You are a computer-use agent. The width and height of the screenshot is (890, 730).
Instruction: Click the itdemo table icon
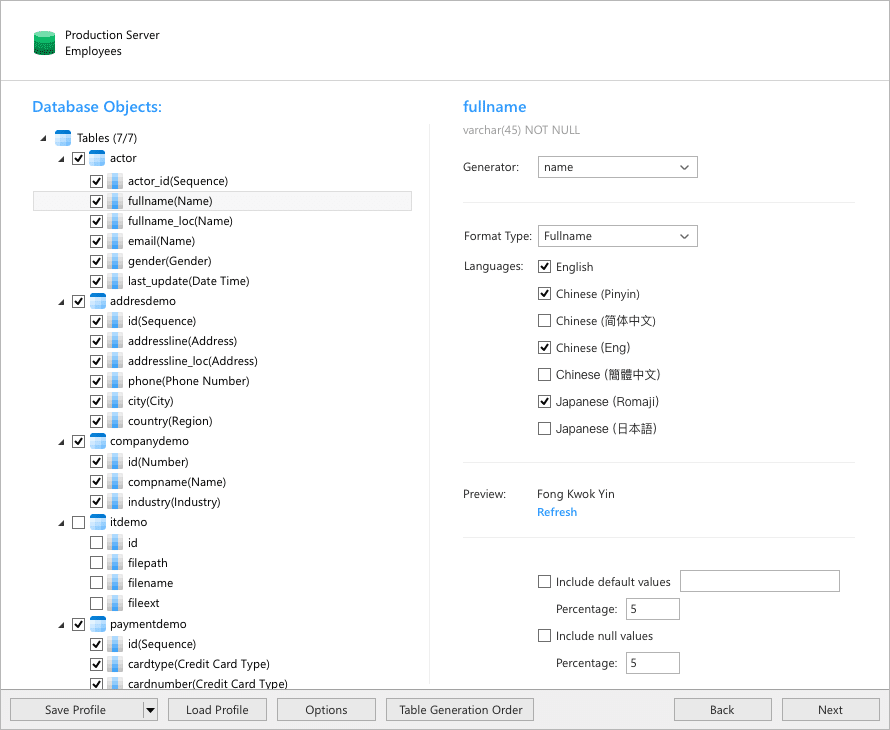(x=97, y=522)
